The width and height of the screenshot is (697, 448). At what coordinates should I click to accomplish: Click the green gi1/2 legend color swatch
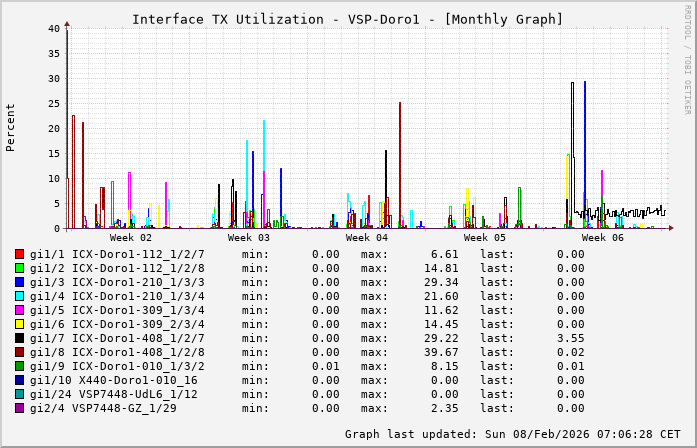pyautogui.click(x=19, y=268)
